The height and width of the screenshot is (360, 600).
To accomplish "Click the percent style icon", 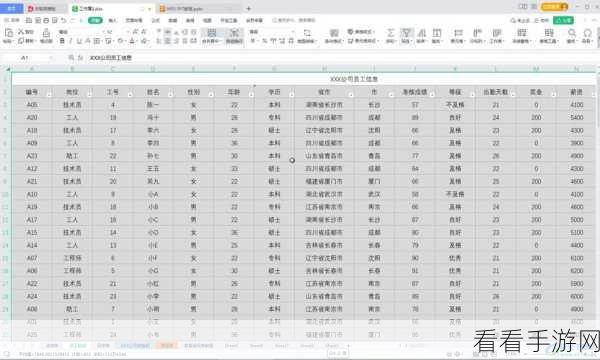I will tap(264, 41).
